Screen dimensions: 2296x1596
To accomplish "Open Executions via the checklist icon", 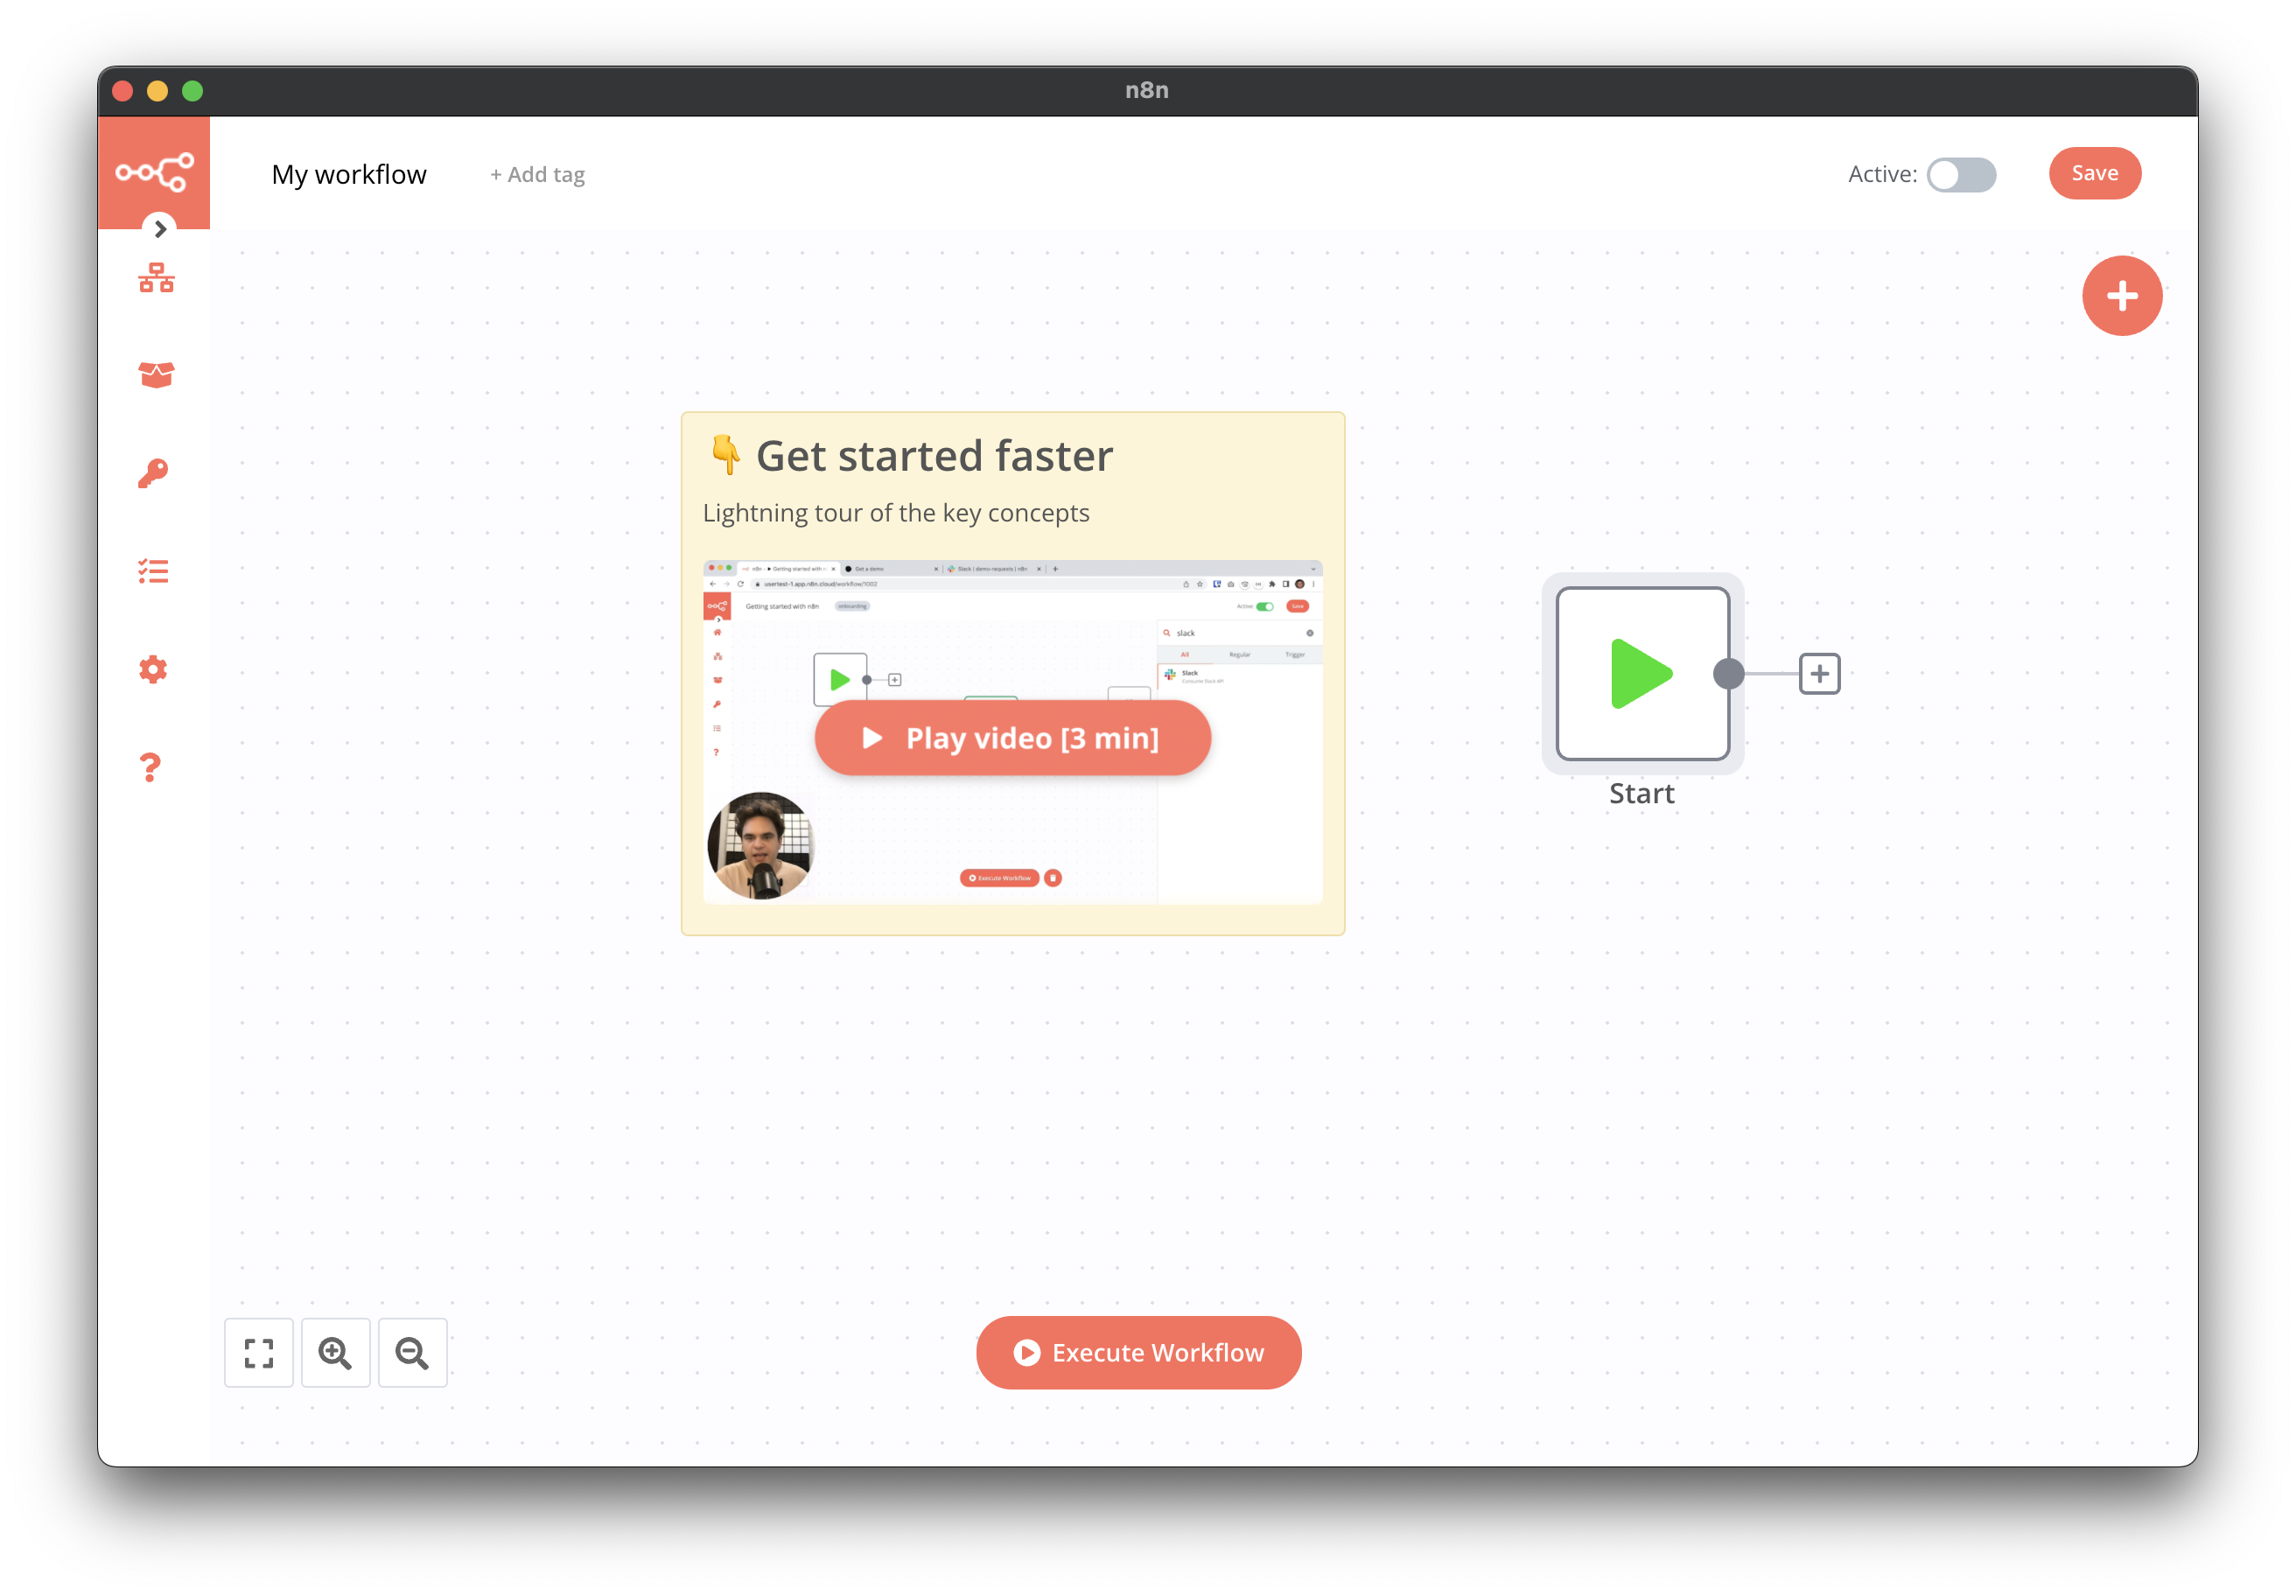I will point(153,571).
